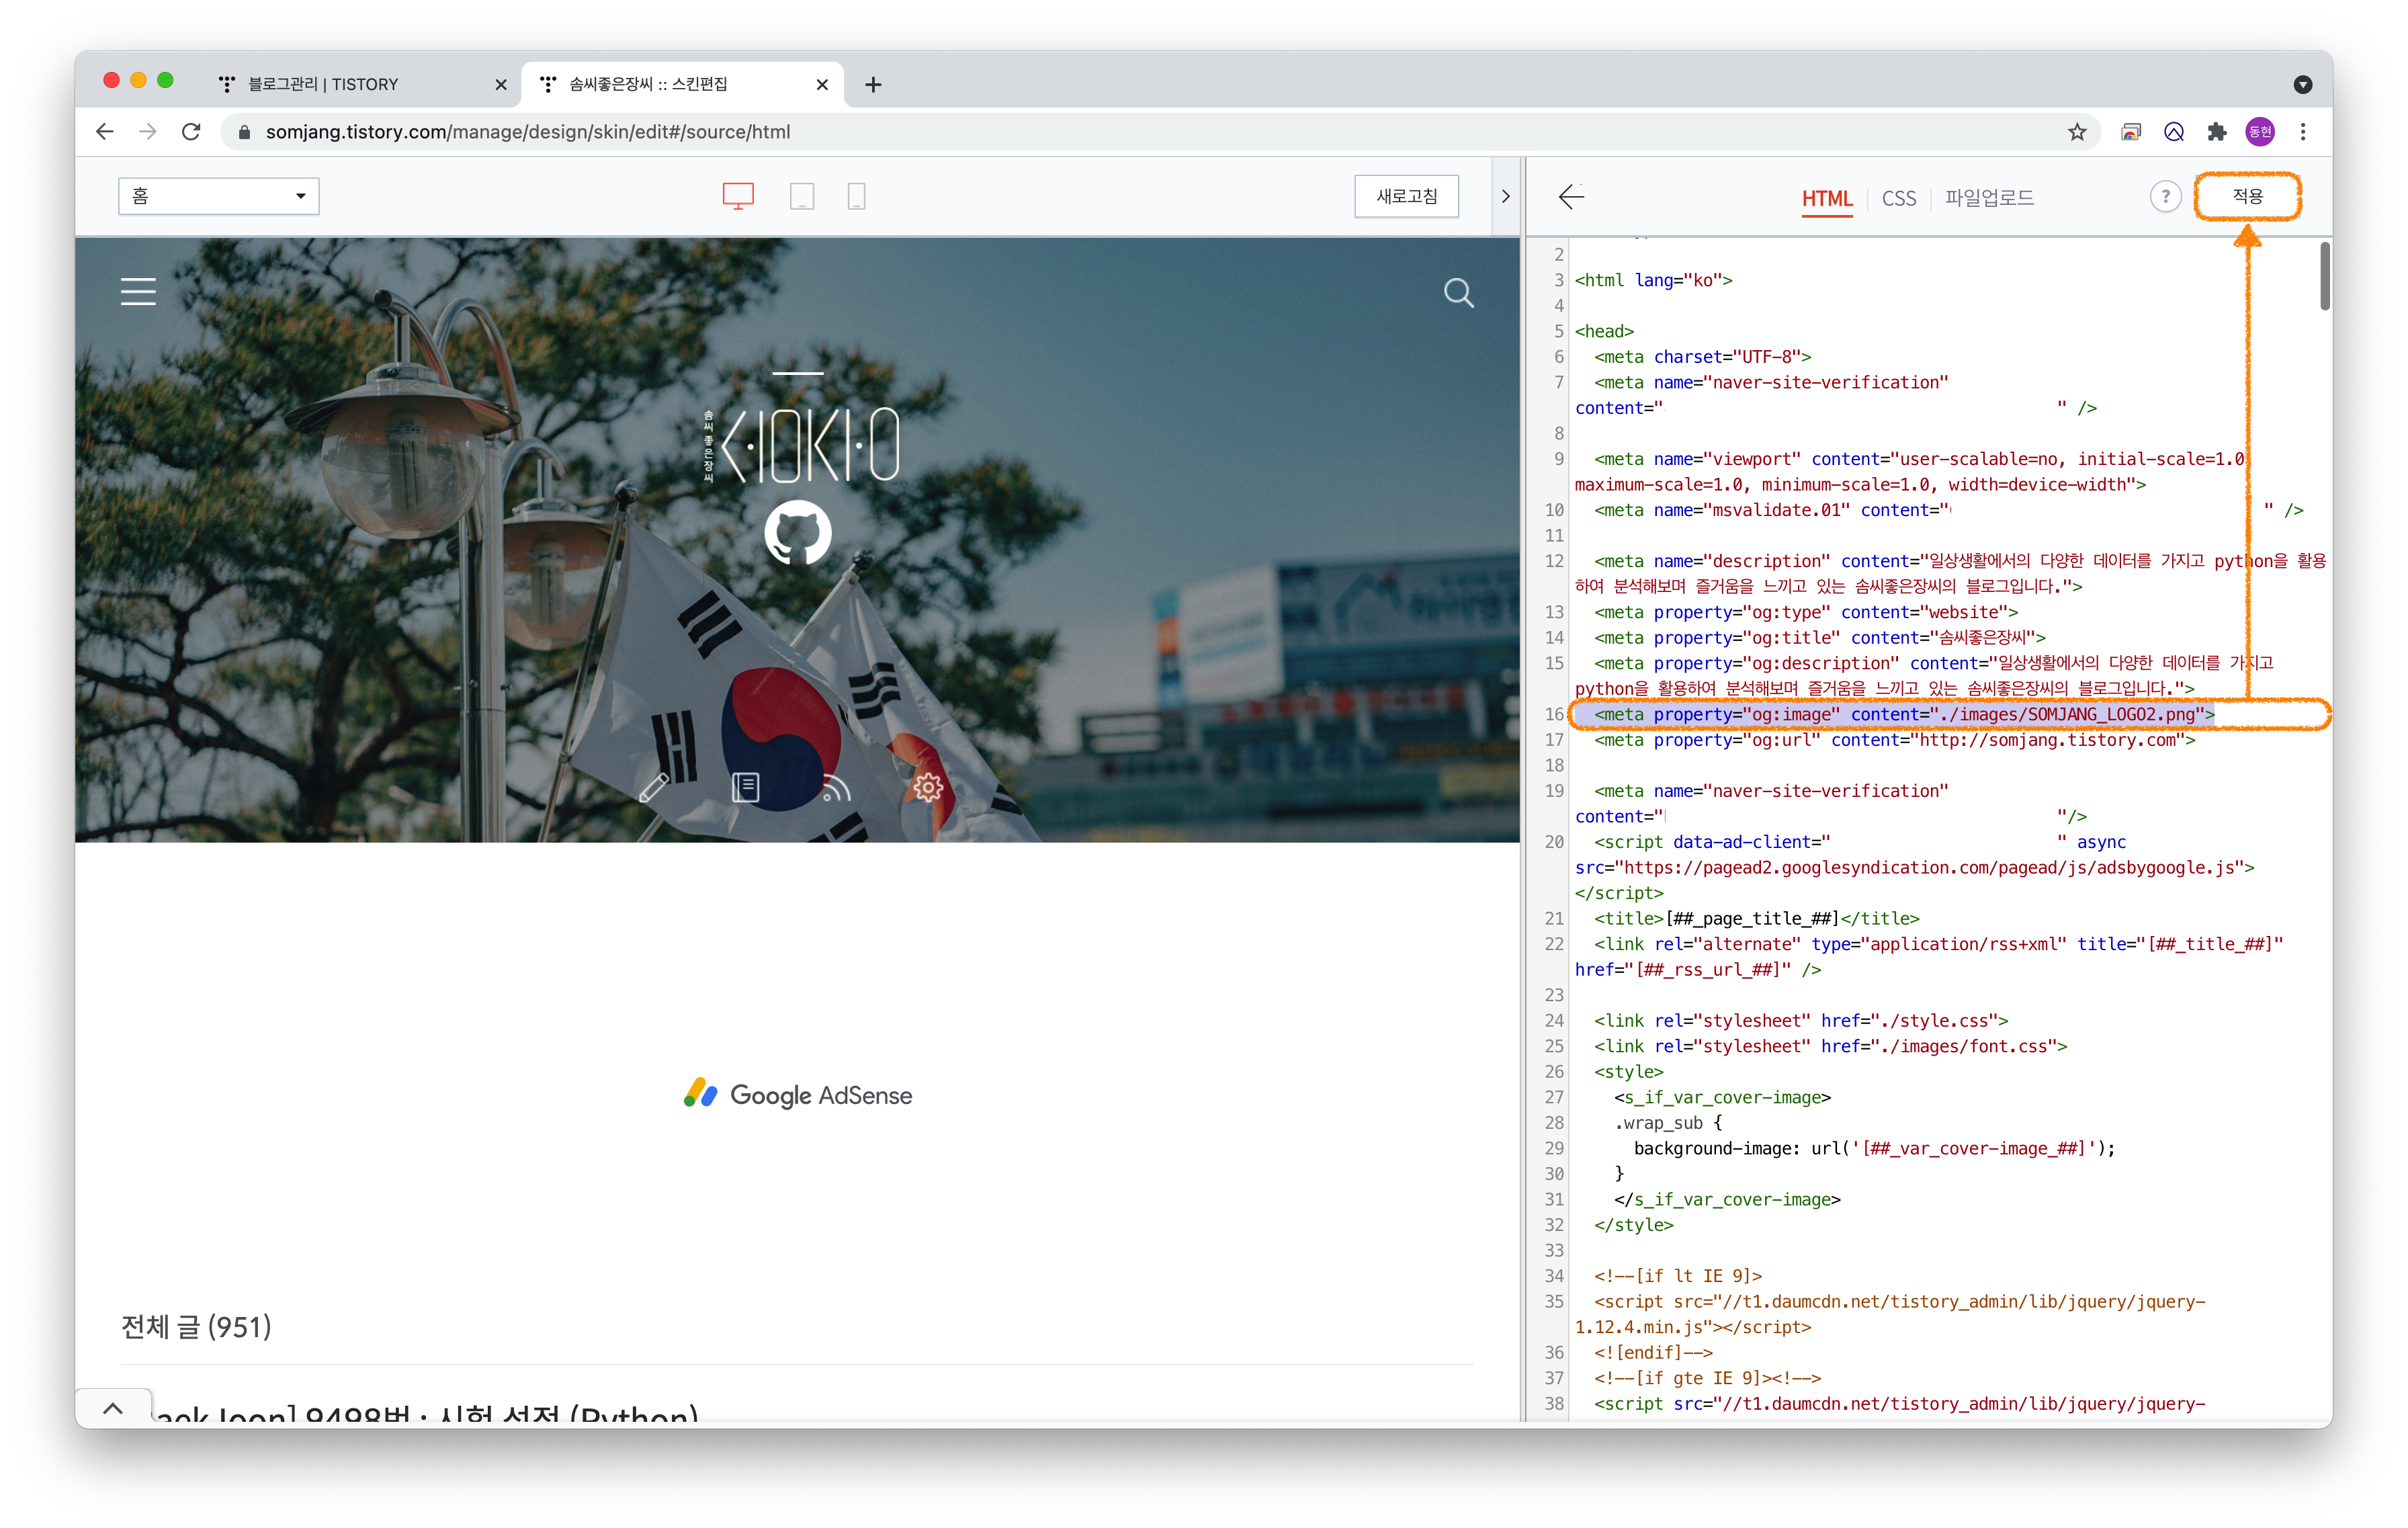
Task: Open the 파일업로드 tab
Action: click(x=1989, y=198)
